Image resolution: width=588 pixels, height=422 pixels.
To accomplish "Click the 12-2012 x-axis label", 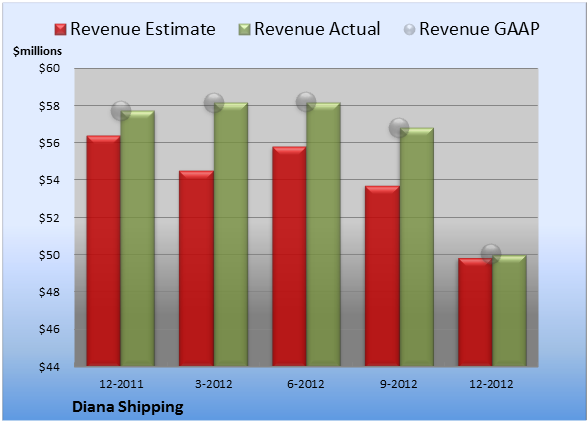I will click(491, 384).
